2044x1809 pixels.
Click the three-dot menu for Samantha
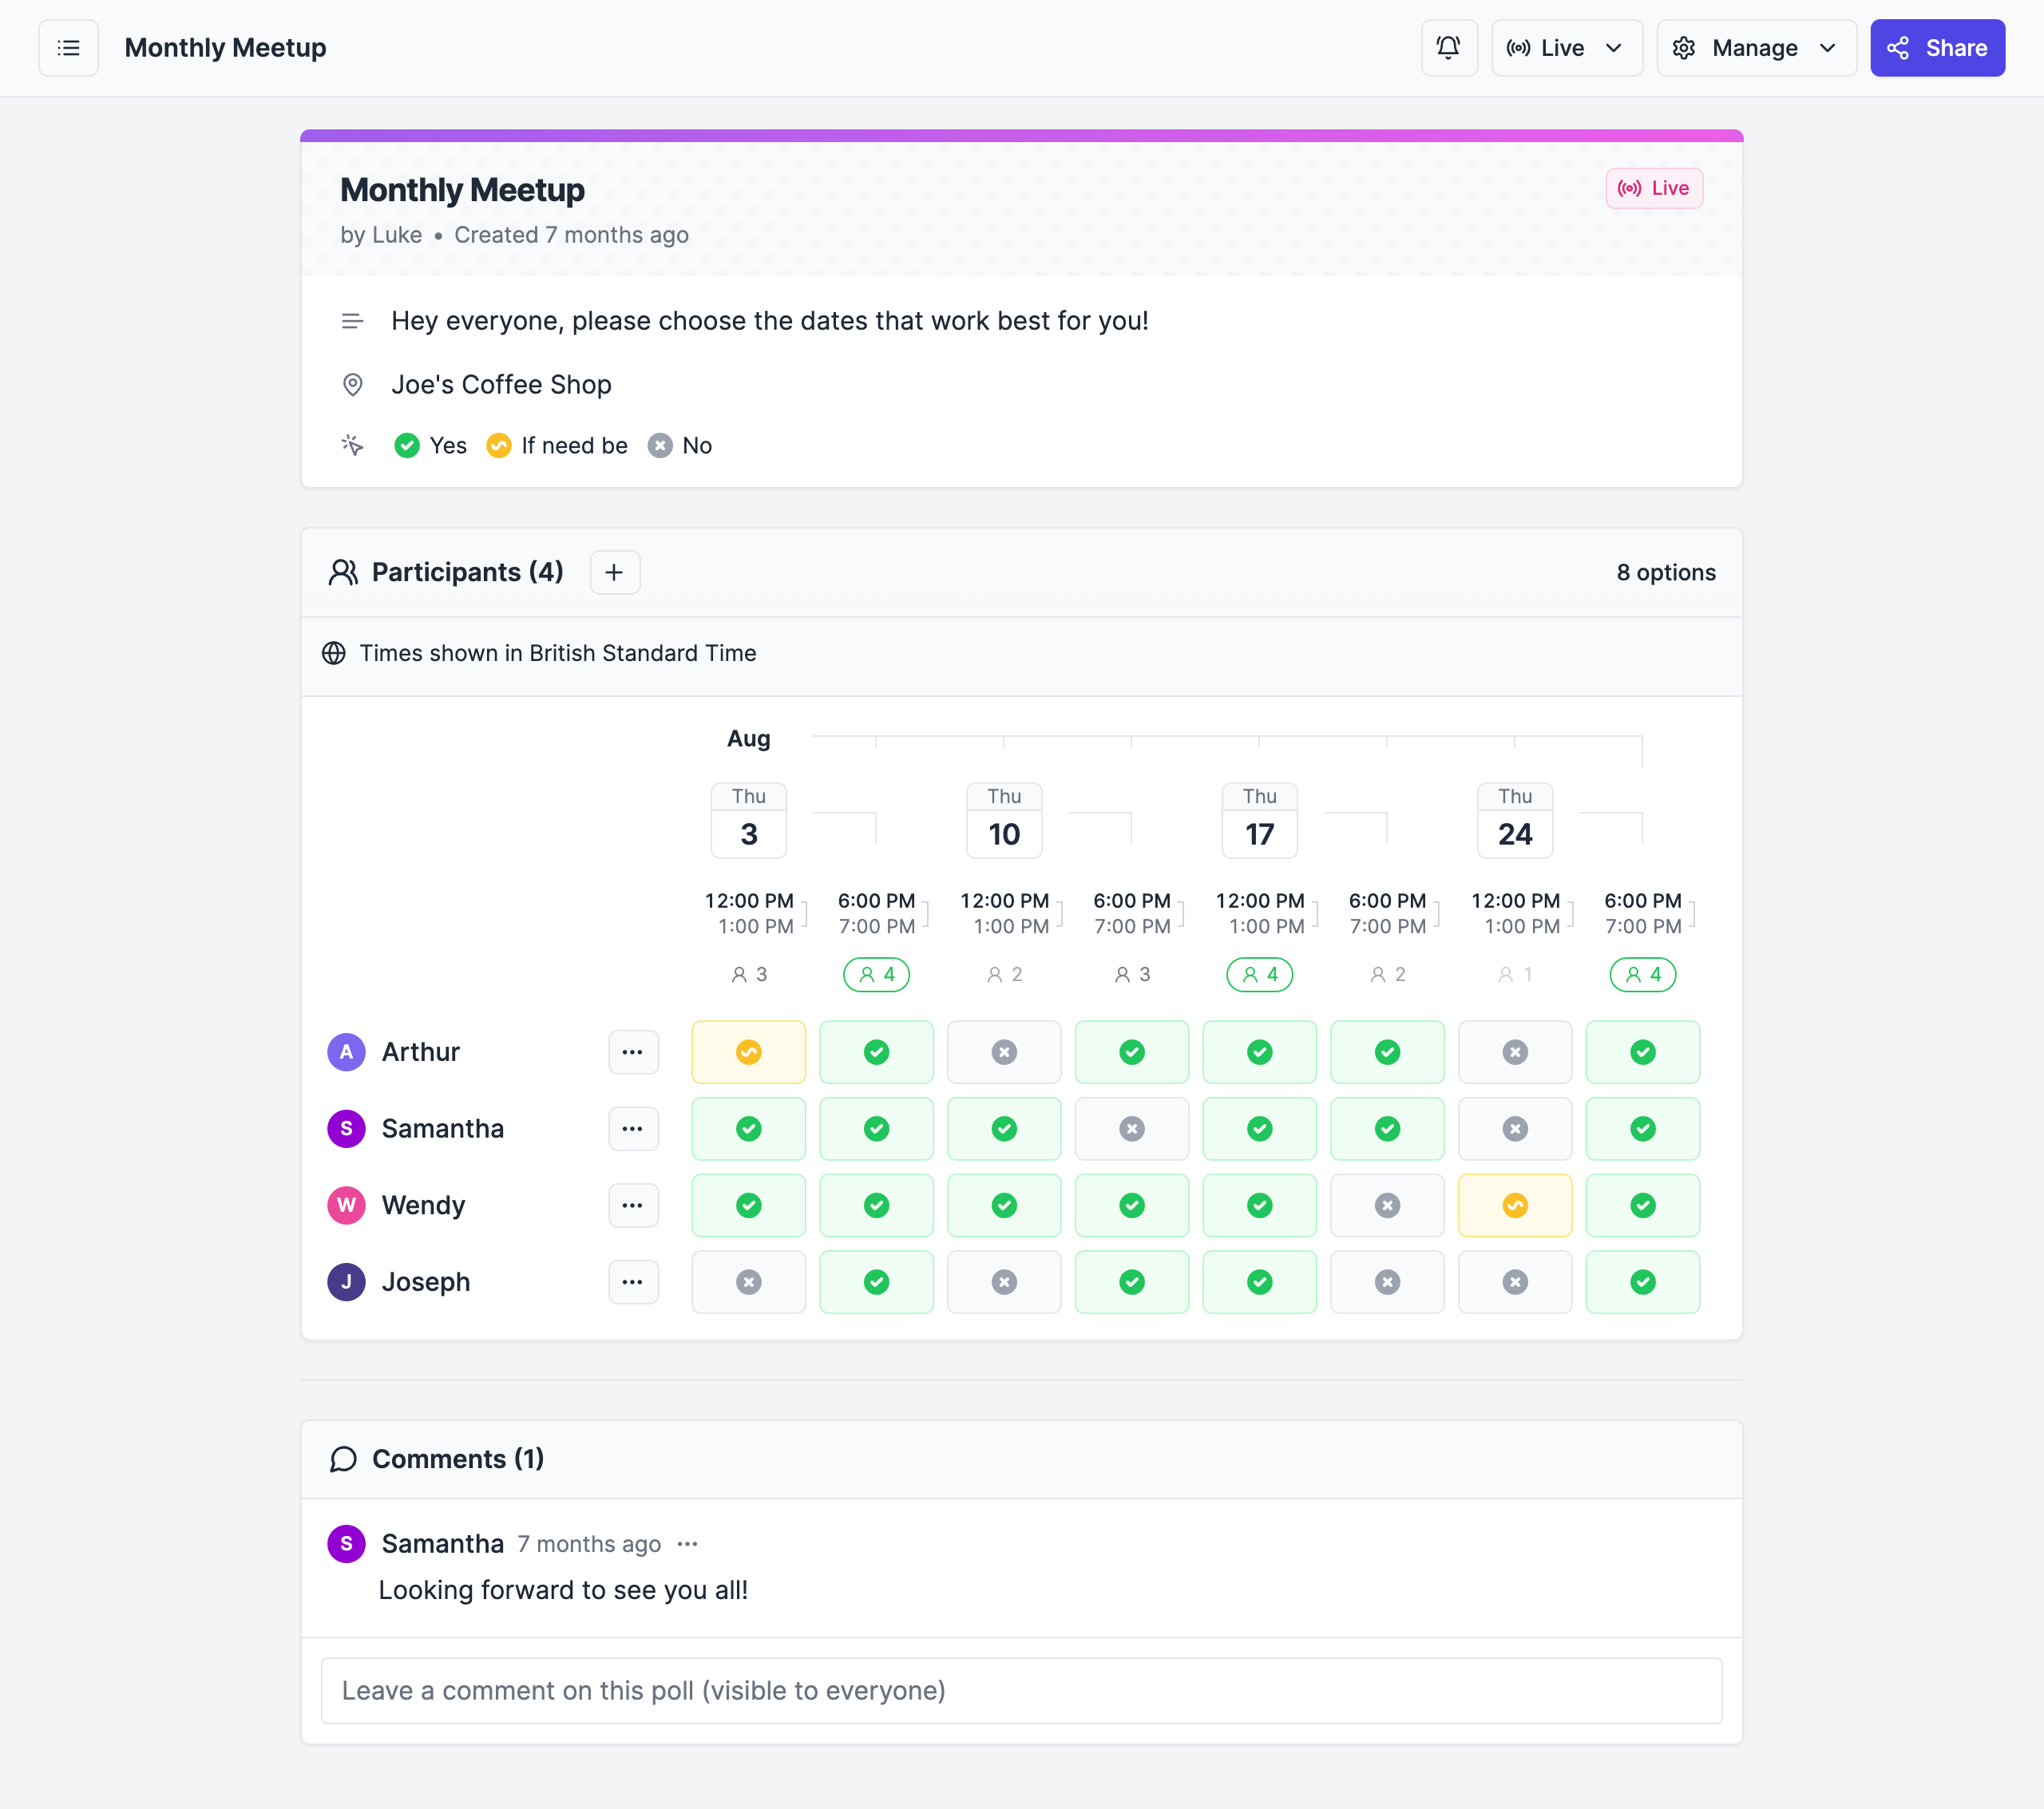pyautogui.click(x=632, y=1128)
